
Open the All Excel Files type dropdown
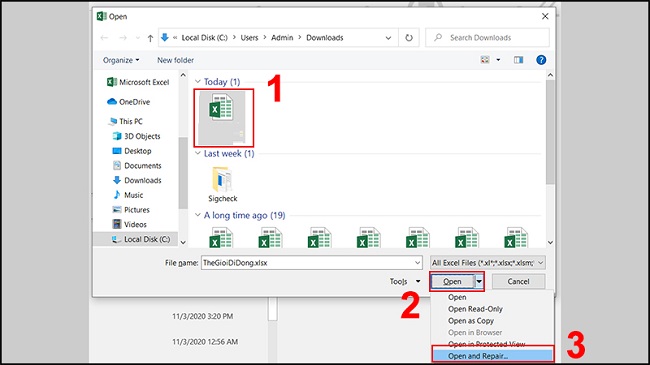488,263
